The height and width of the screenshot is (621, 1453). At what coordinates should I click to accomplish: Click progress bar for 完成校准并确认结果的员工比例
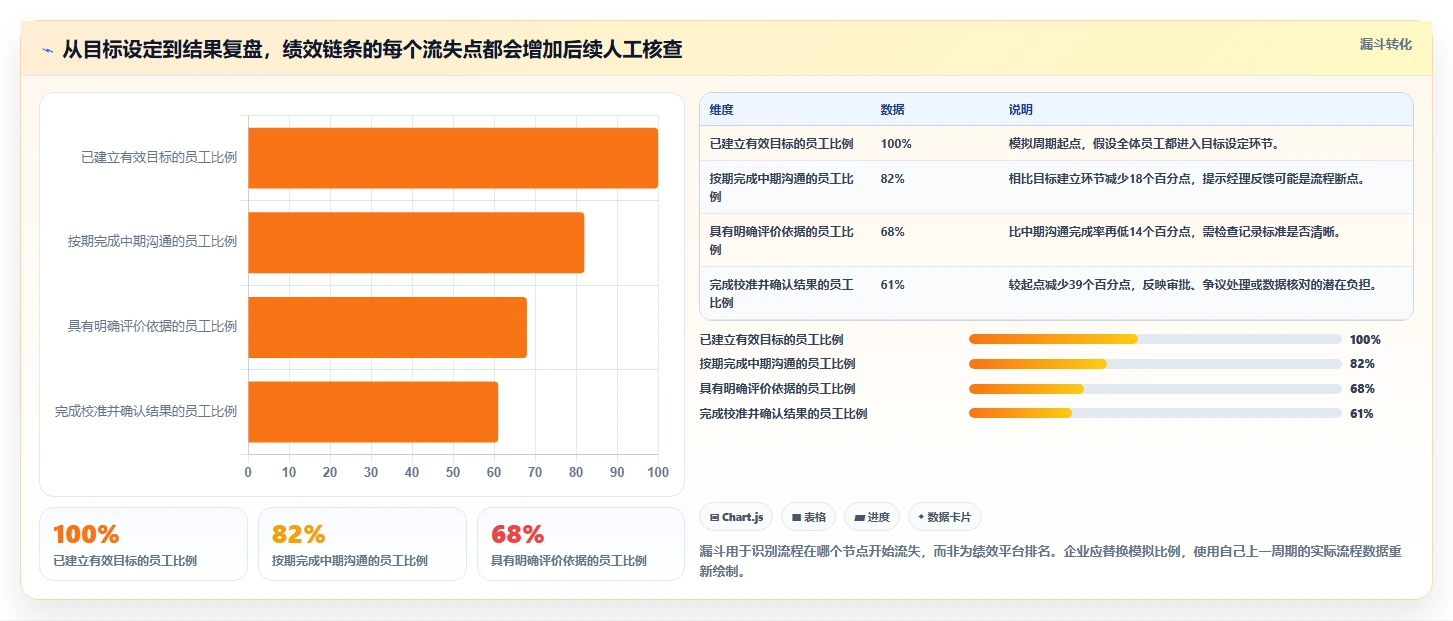(1155, 413)
